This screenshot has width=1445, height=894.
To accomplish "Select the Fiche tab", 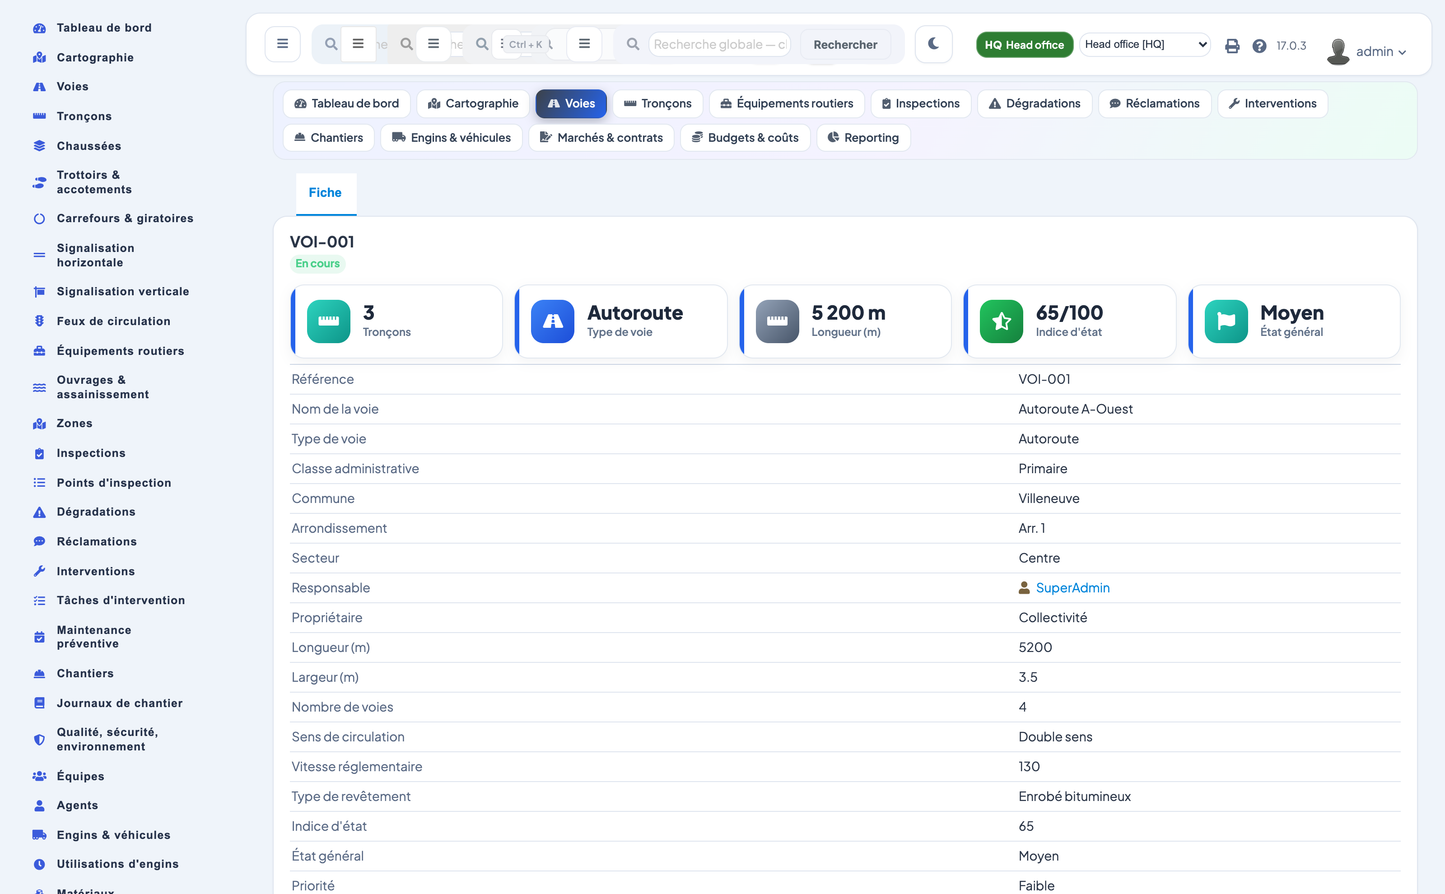I will pos(325,193).
